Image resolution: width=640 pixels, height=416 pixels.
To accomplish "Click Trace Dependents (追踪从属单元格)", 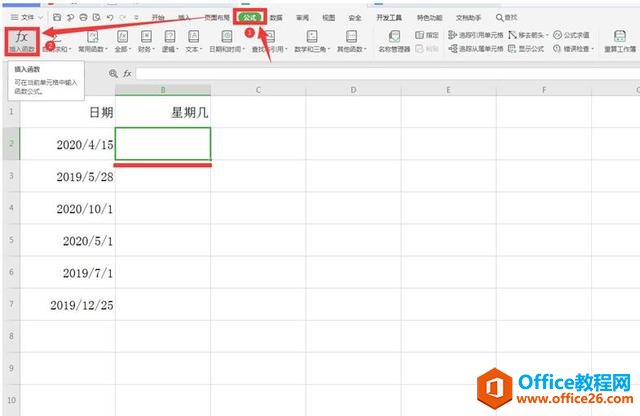I will click(x=476, y=49).
